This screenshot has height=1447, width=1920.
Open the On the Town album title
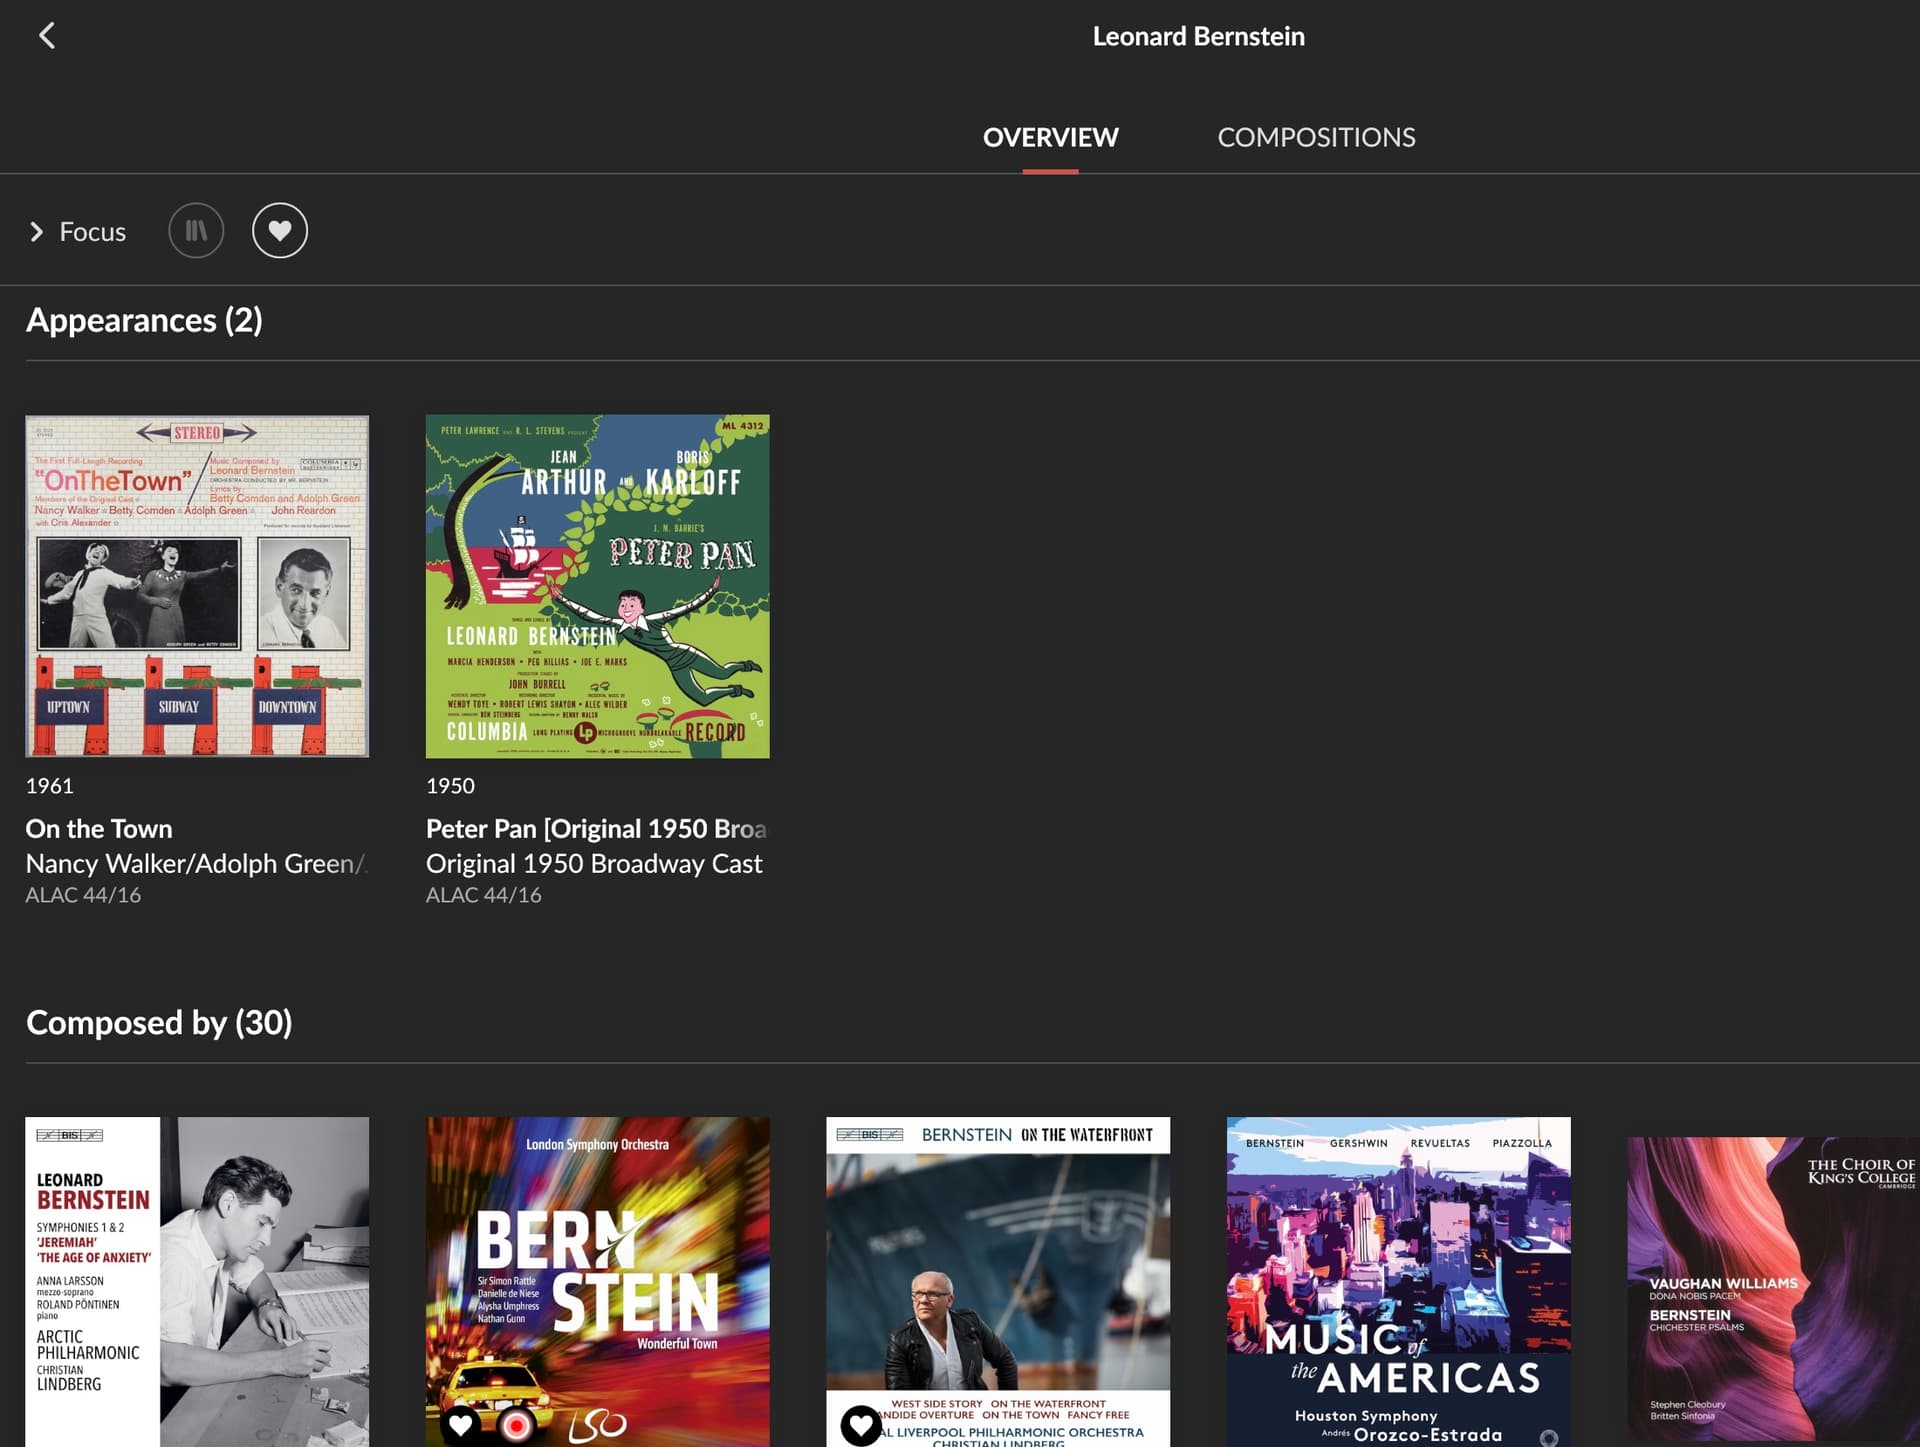tap(99, 829)
